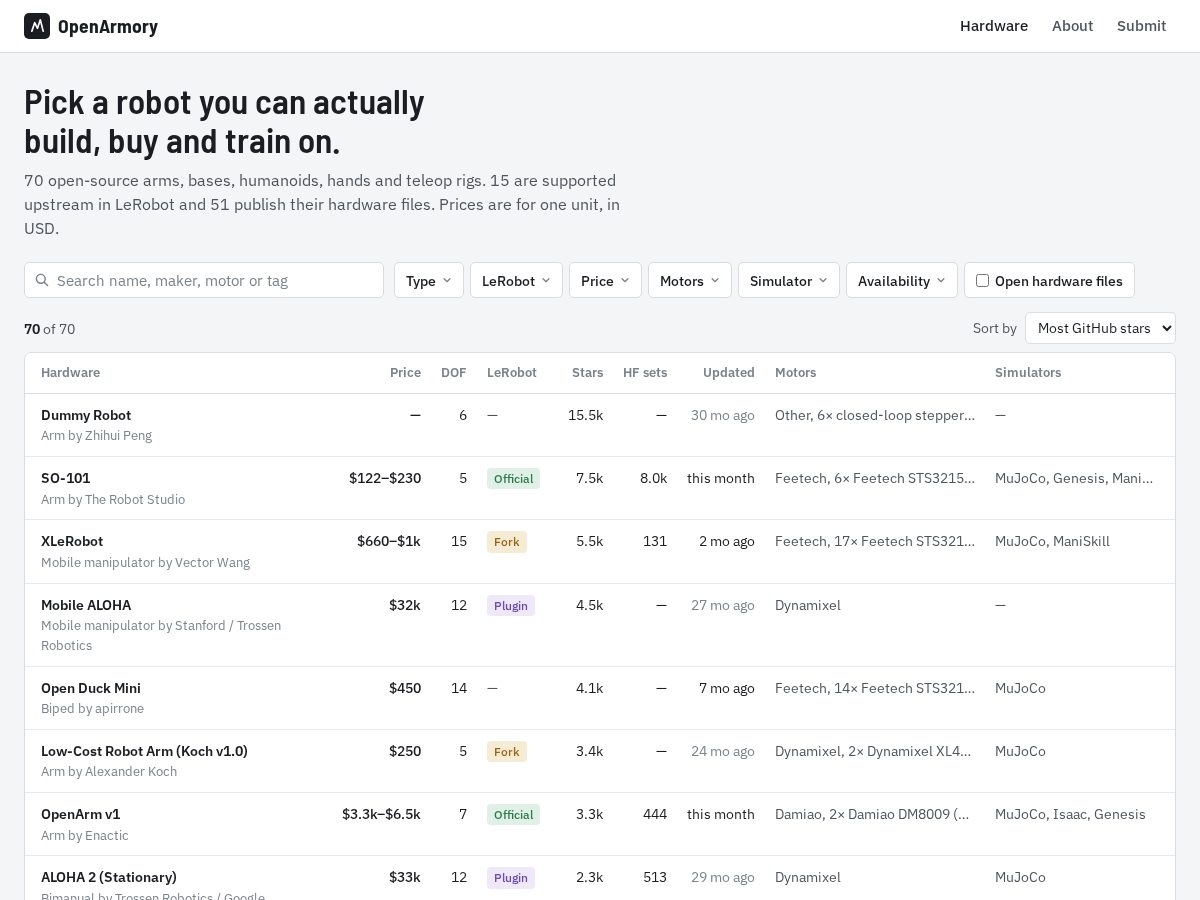Click 'Mobile manipulator by Vector Wang' subtitle

tap(145, 562)
